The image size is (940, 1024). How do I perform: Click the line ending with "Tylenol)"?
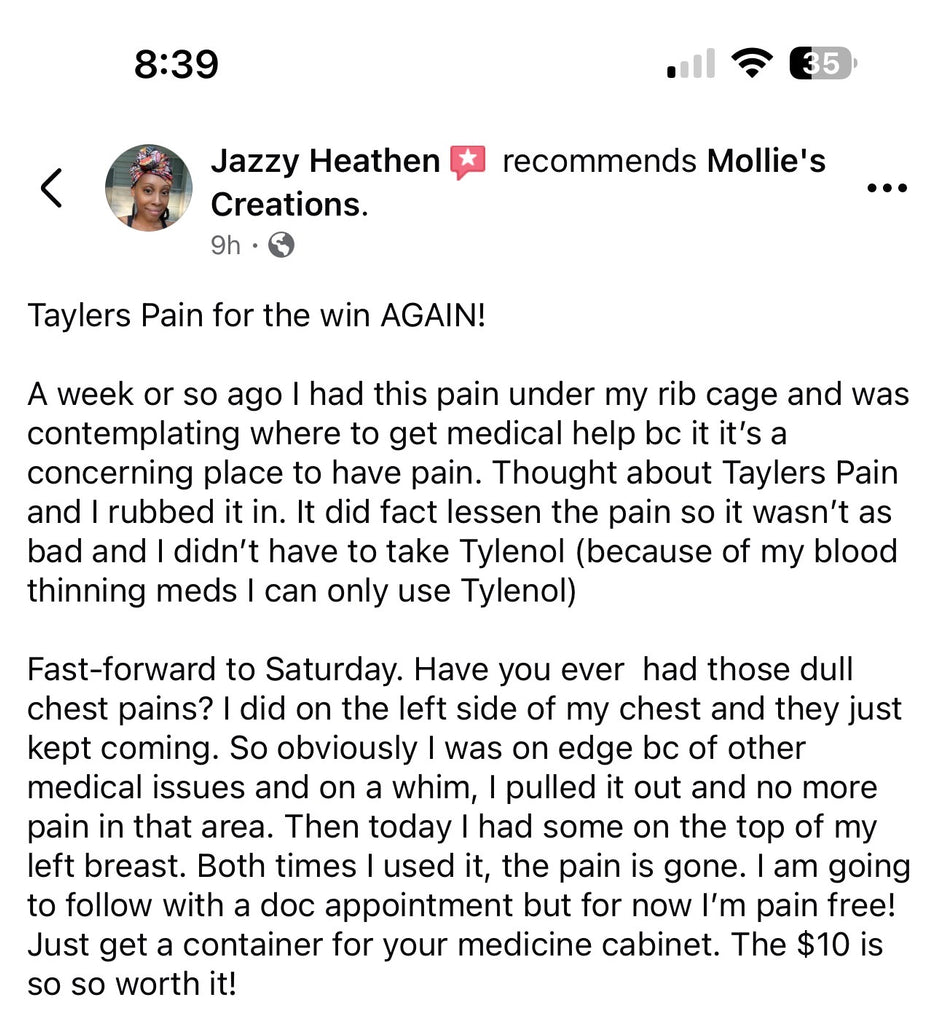click(302, 591)
